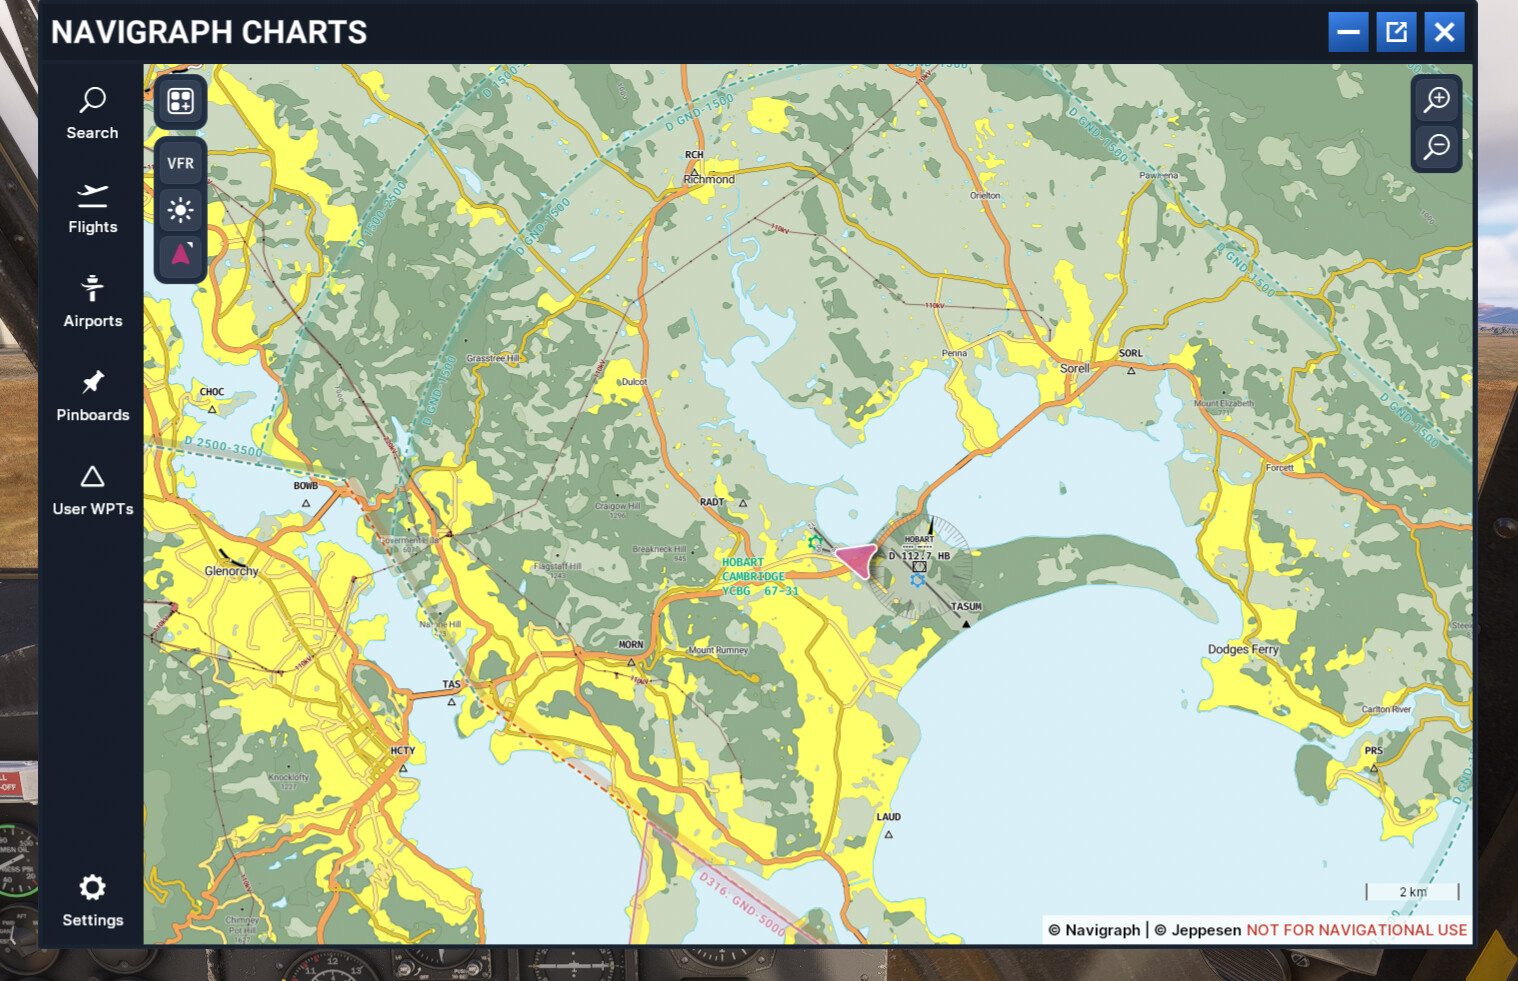Screen dimensions: 1518x981
Task: Select the HCTY waypoint triangle
Action: click(403, 768)
